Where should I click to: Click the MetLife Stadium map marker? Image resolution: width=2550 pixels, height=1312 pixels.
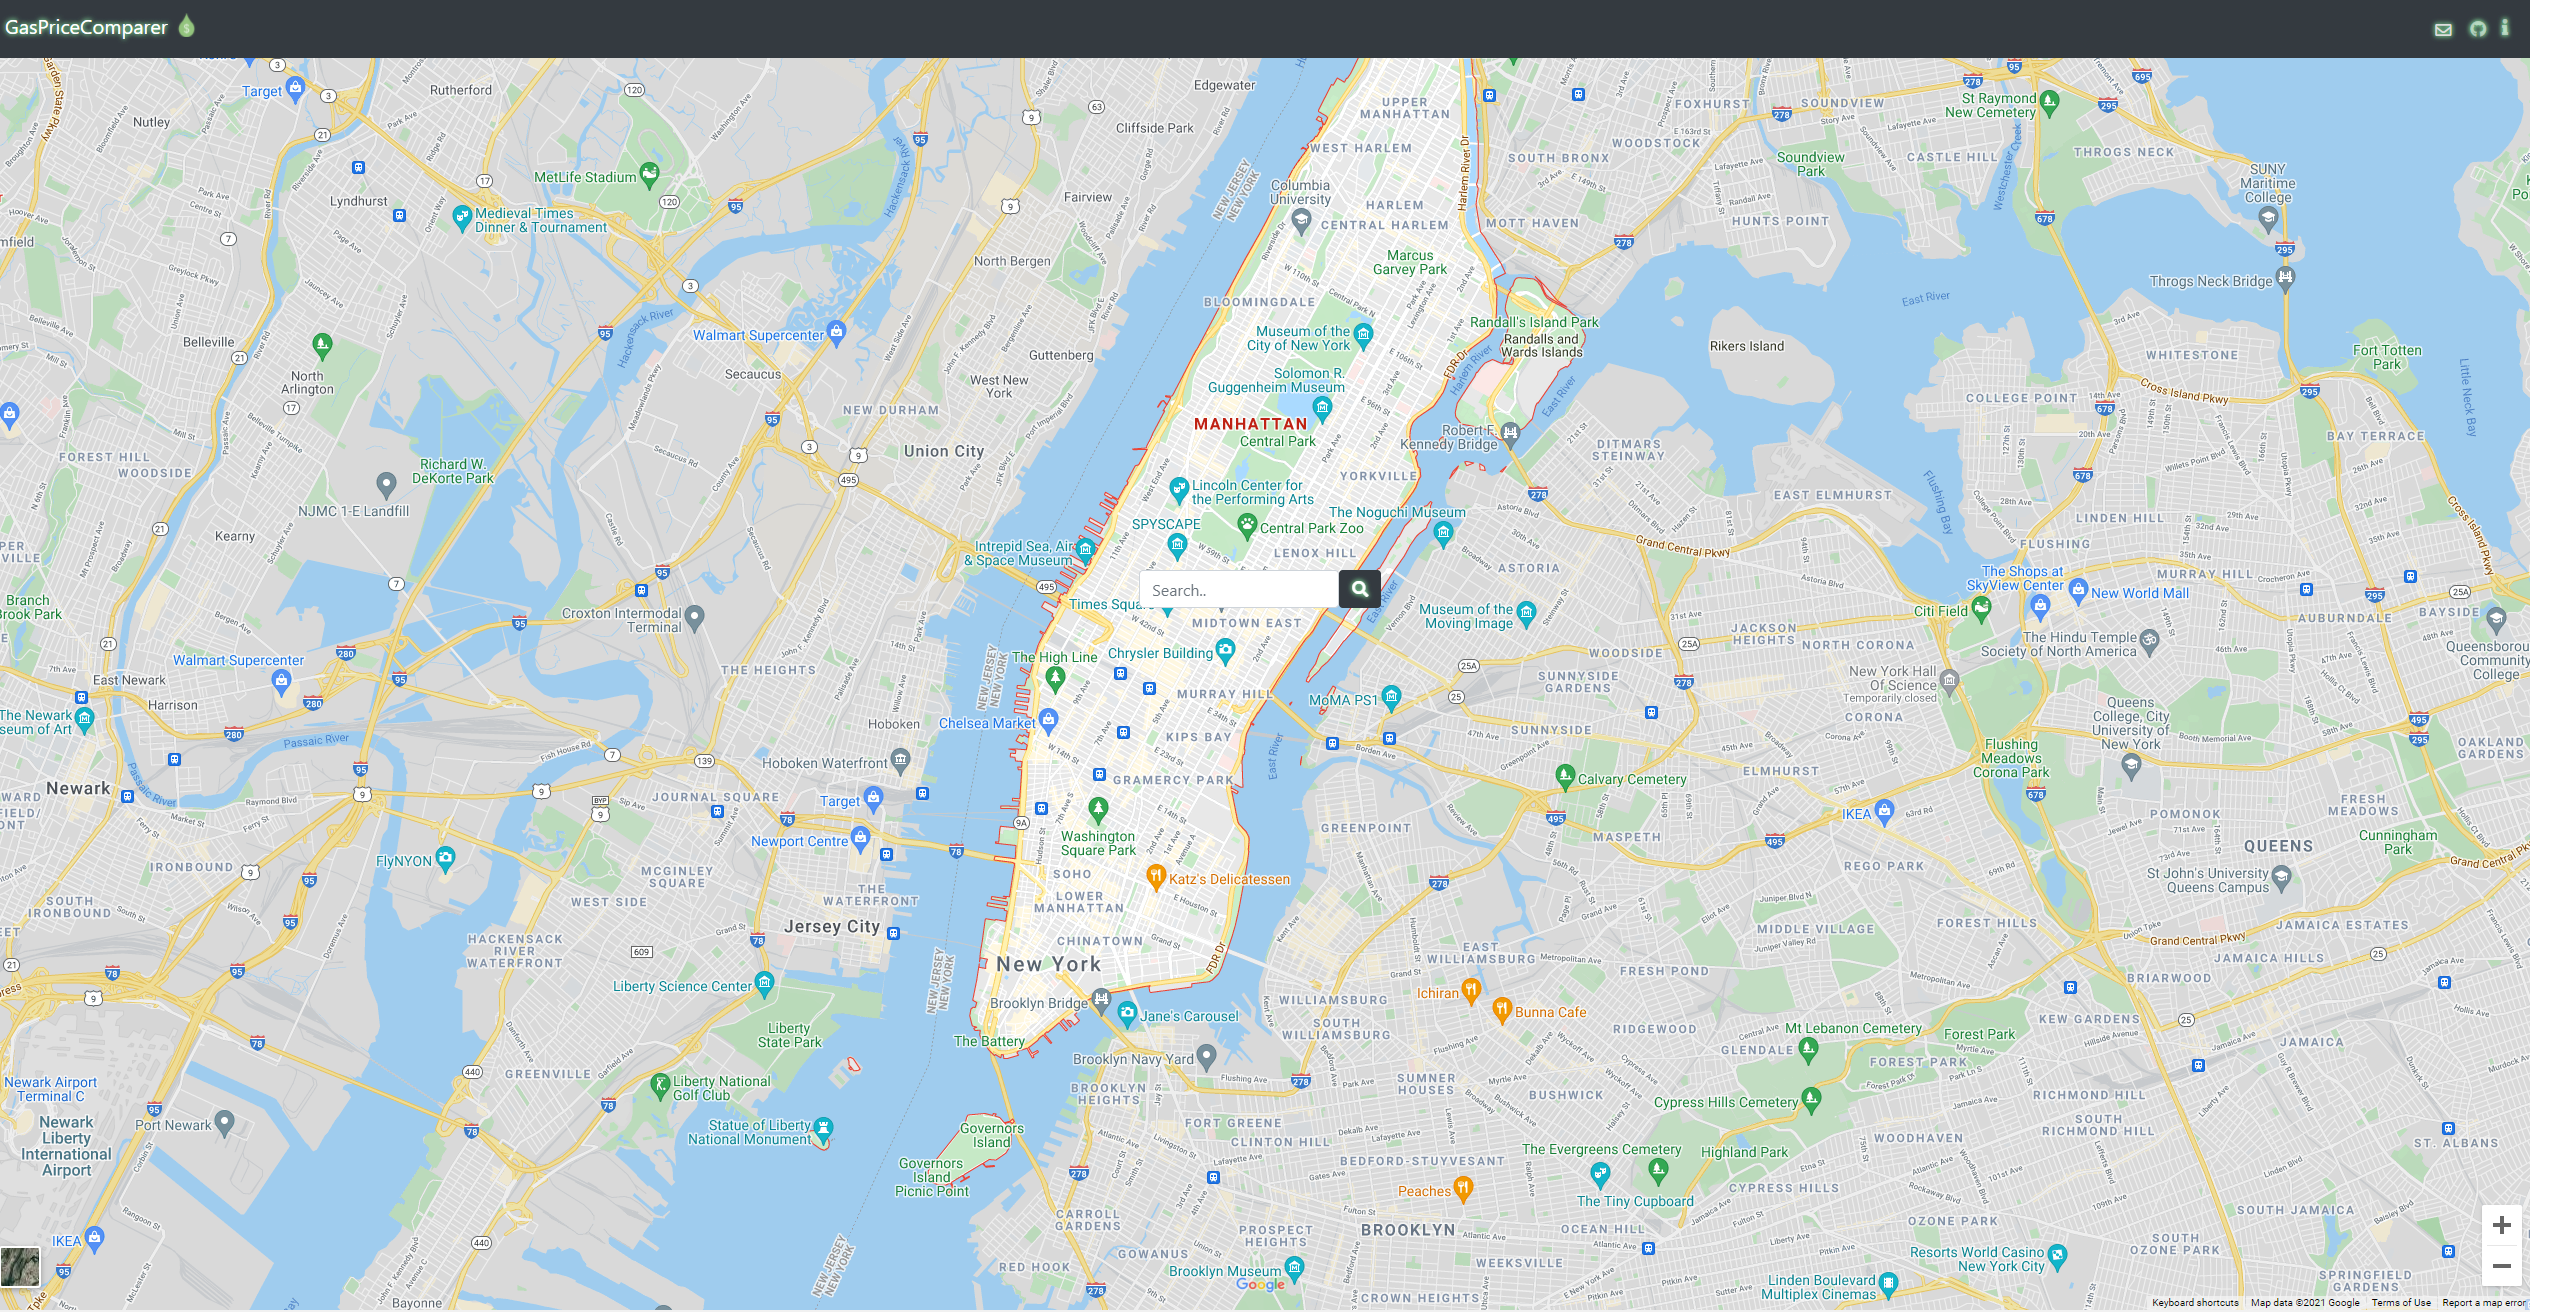point(649,174)
